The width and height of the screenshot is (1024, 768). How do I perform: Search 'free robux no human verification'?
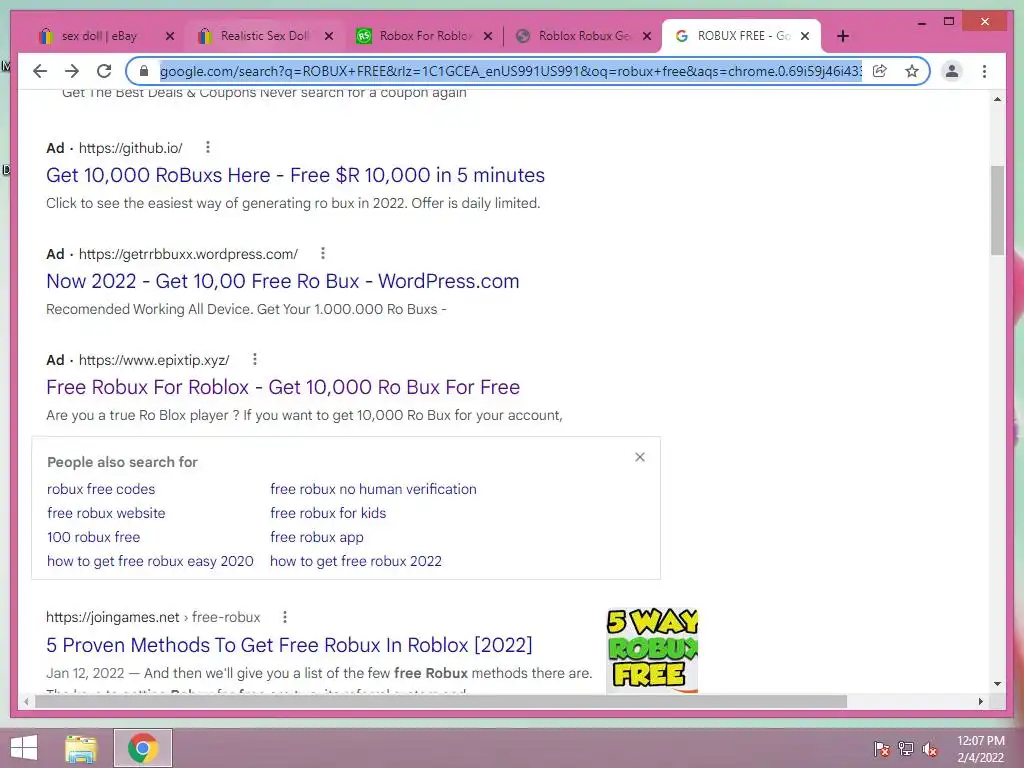point(374,489)
